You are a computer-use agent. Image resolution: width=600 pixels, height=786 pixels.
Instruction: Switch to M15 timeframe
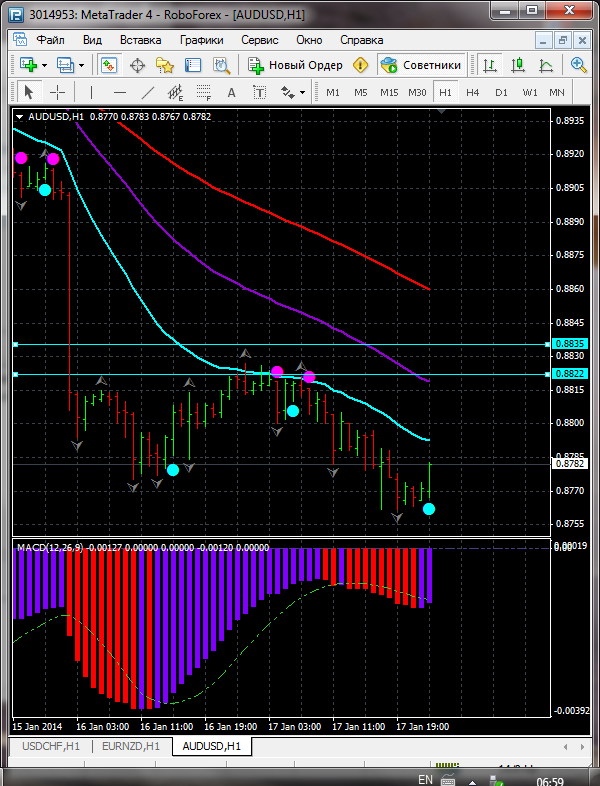389,93
